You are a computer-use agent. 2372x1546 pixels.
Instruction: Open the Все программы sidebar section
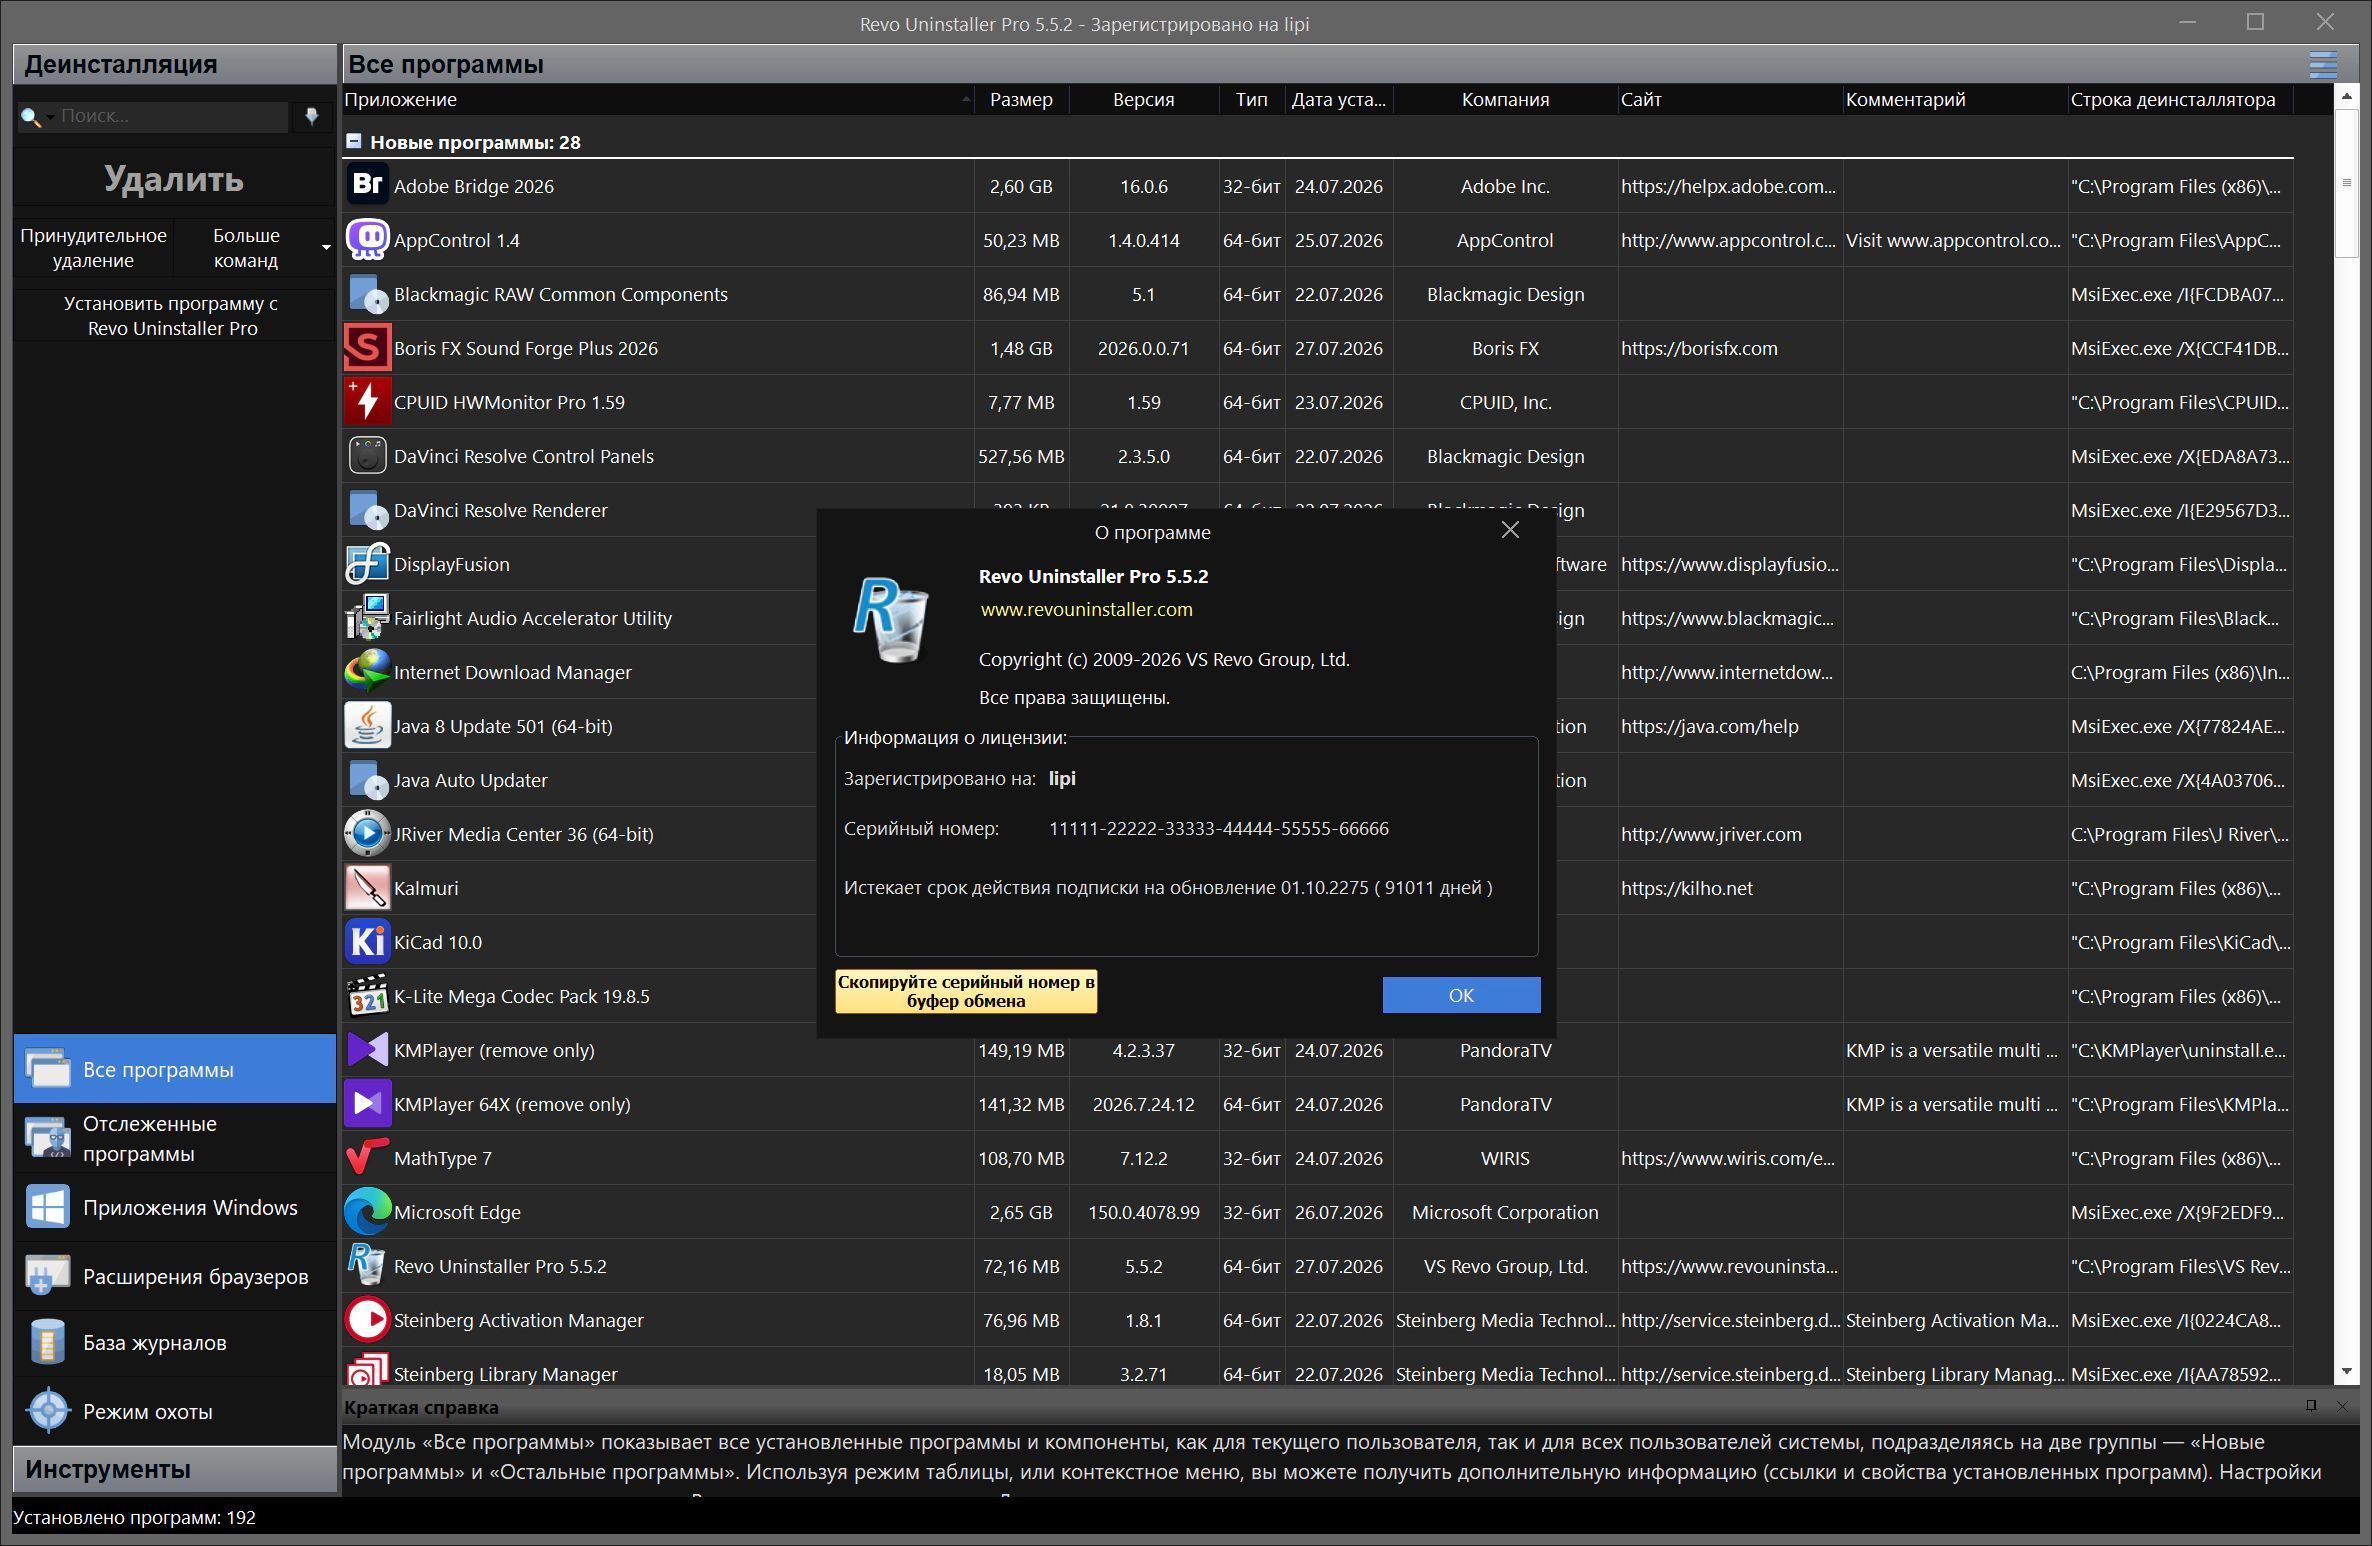click(x=175, y=1069)
